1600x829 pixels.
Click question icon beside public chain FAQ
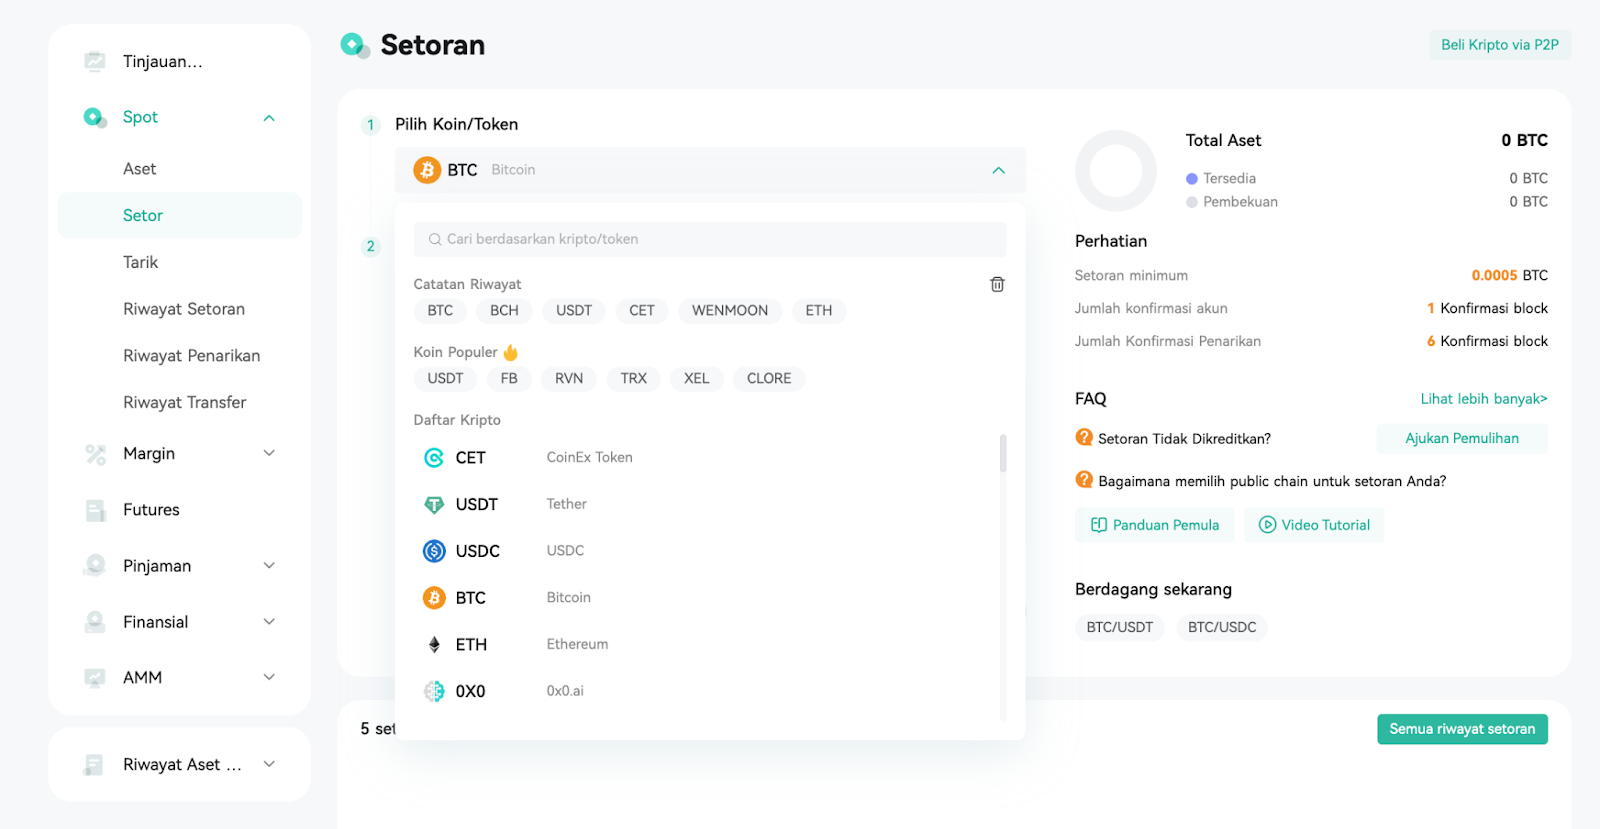click(x=1084, y=480)
